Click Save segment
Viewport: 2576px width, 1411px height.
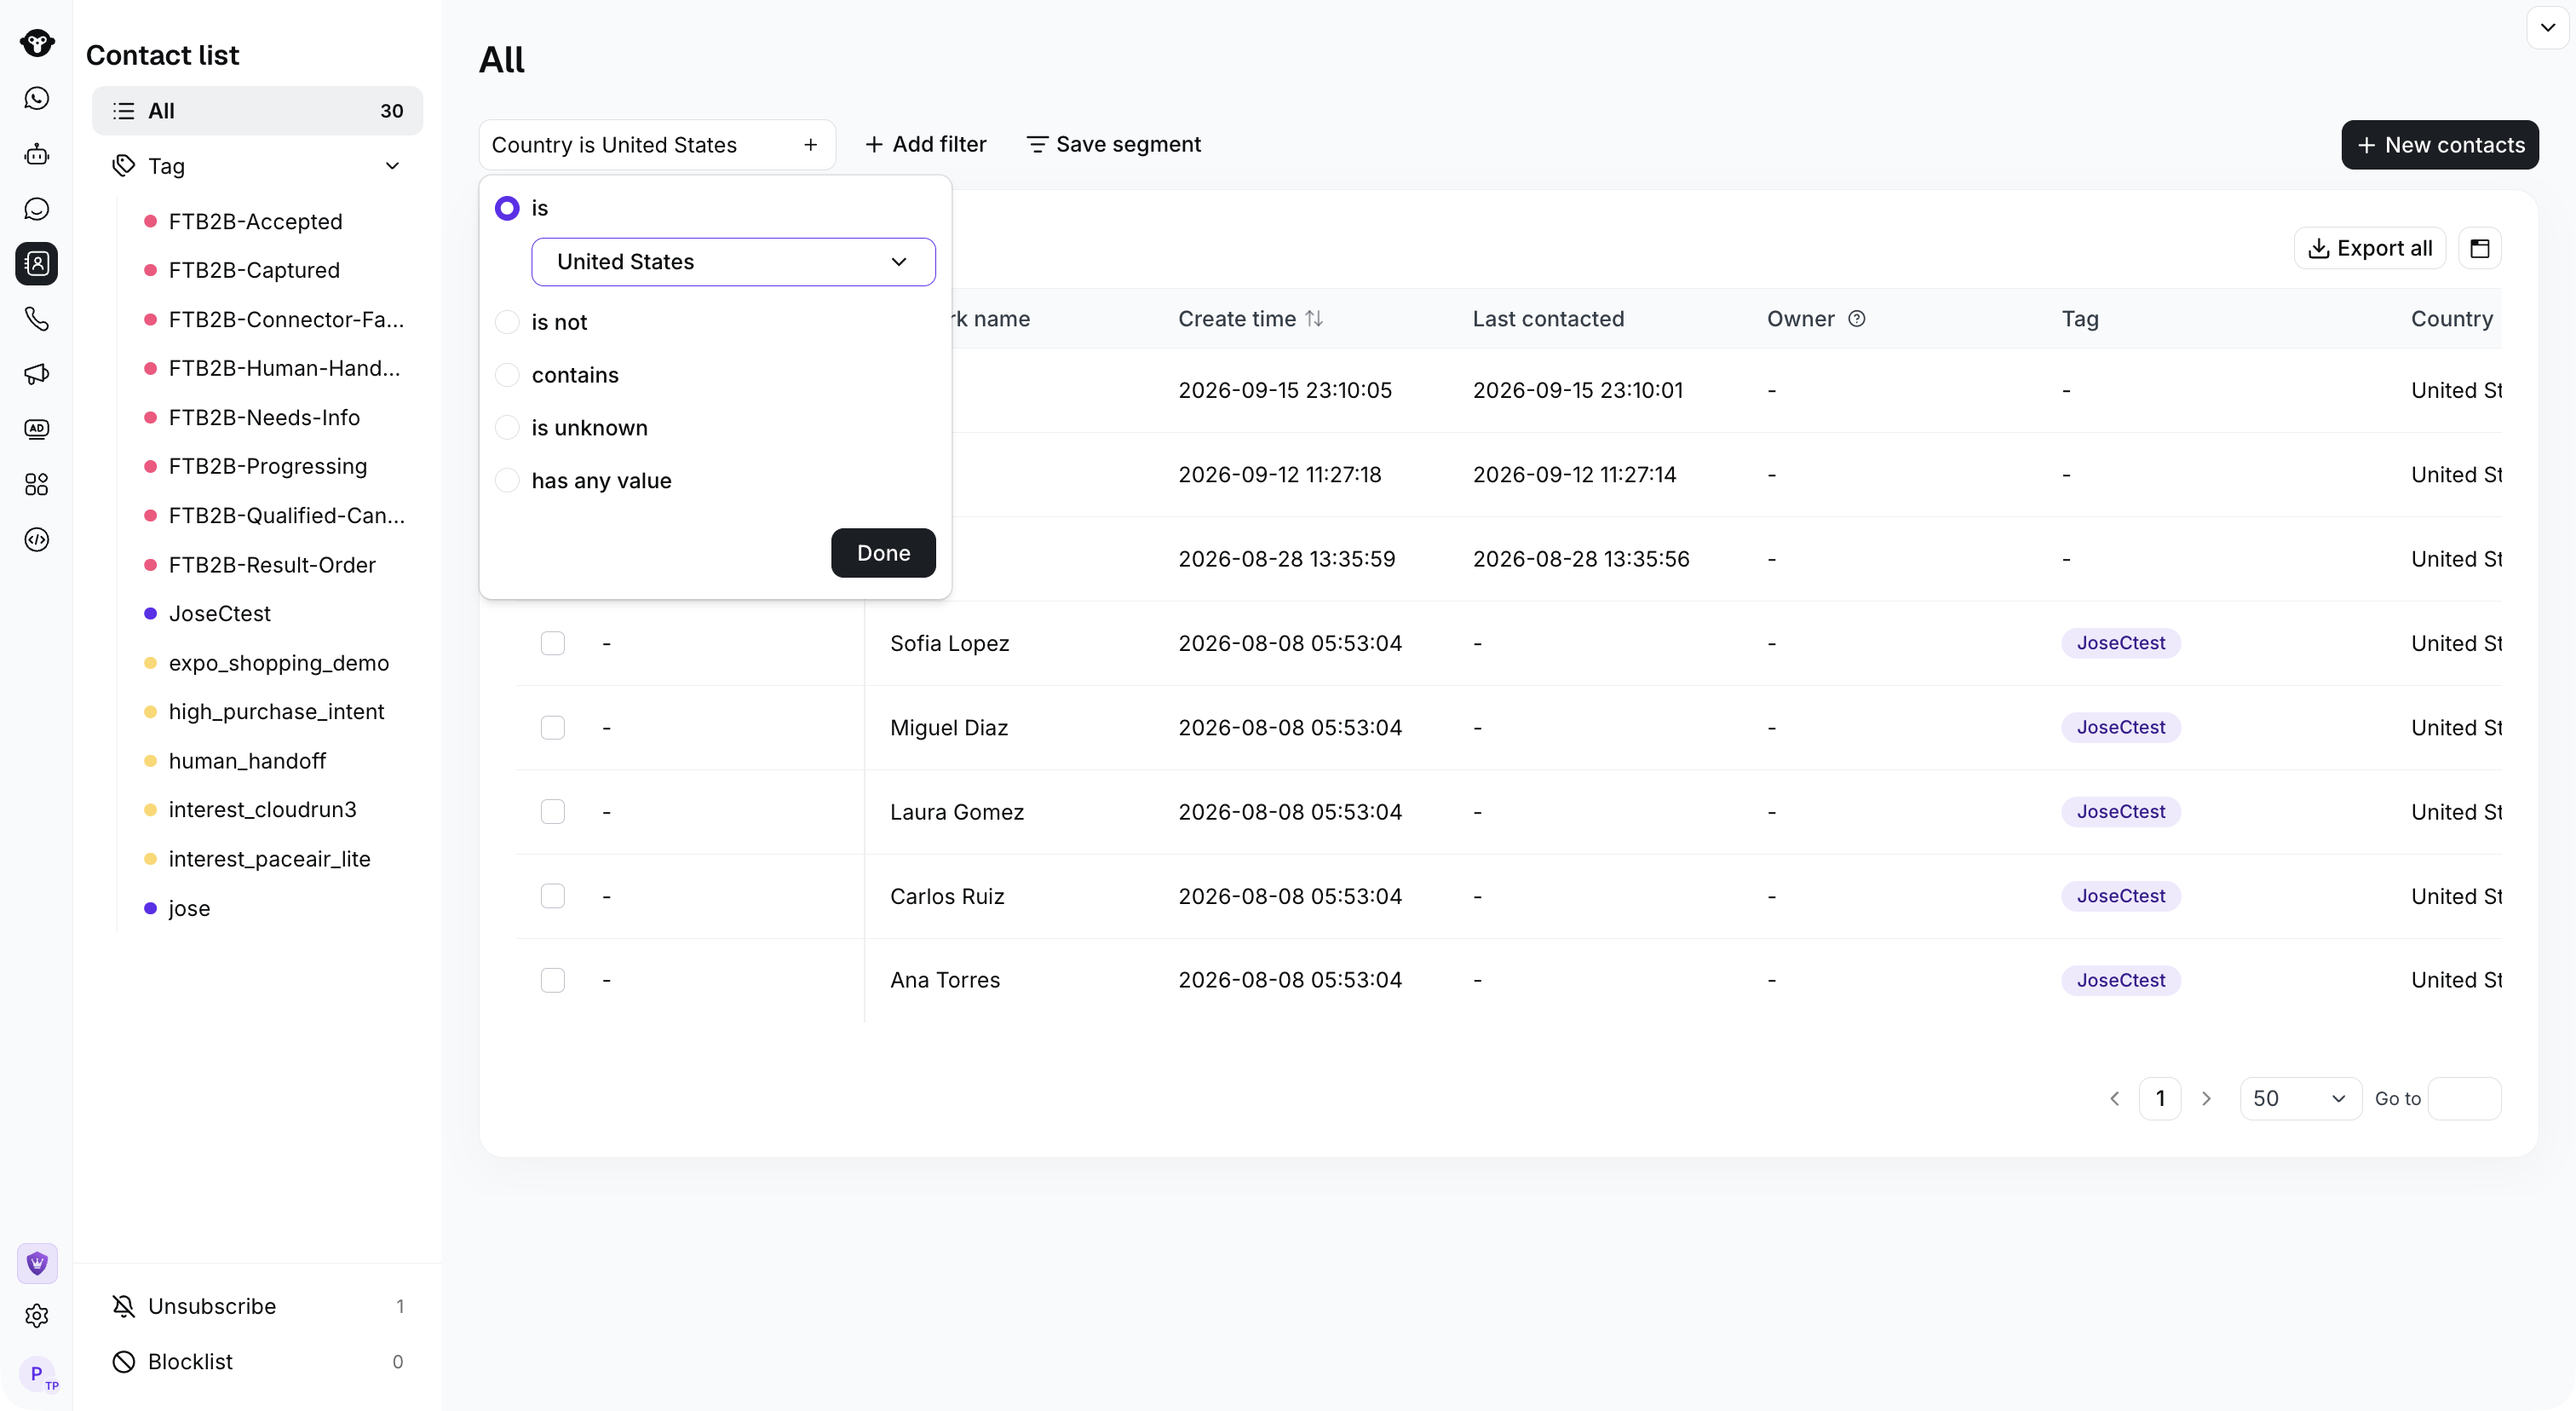coord(1113,145)
